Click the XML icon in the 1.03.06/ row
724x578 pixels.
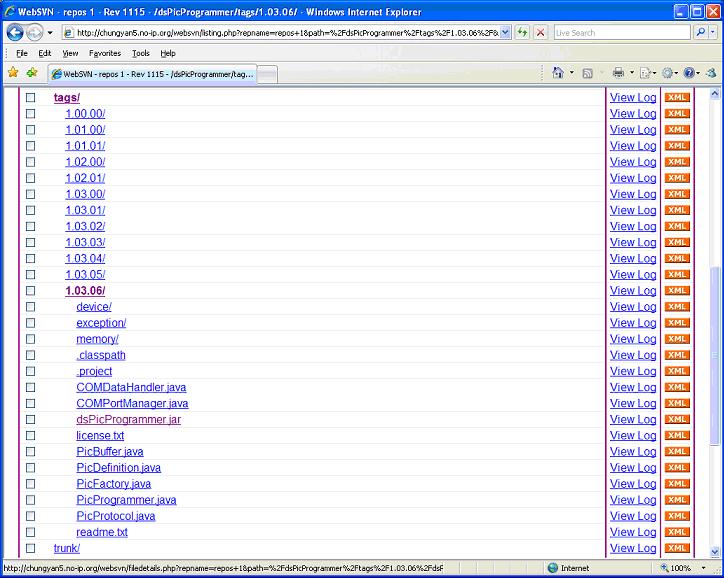677,290
